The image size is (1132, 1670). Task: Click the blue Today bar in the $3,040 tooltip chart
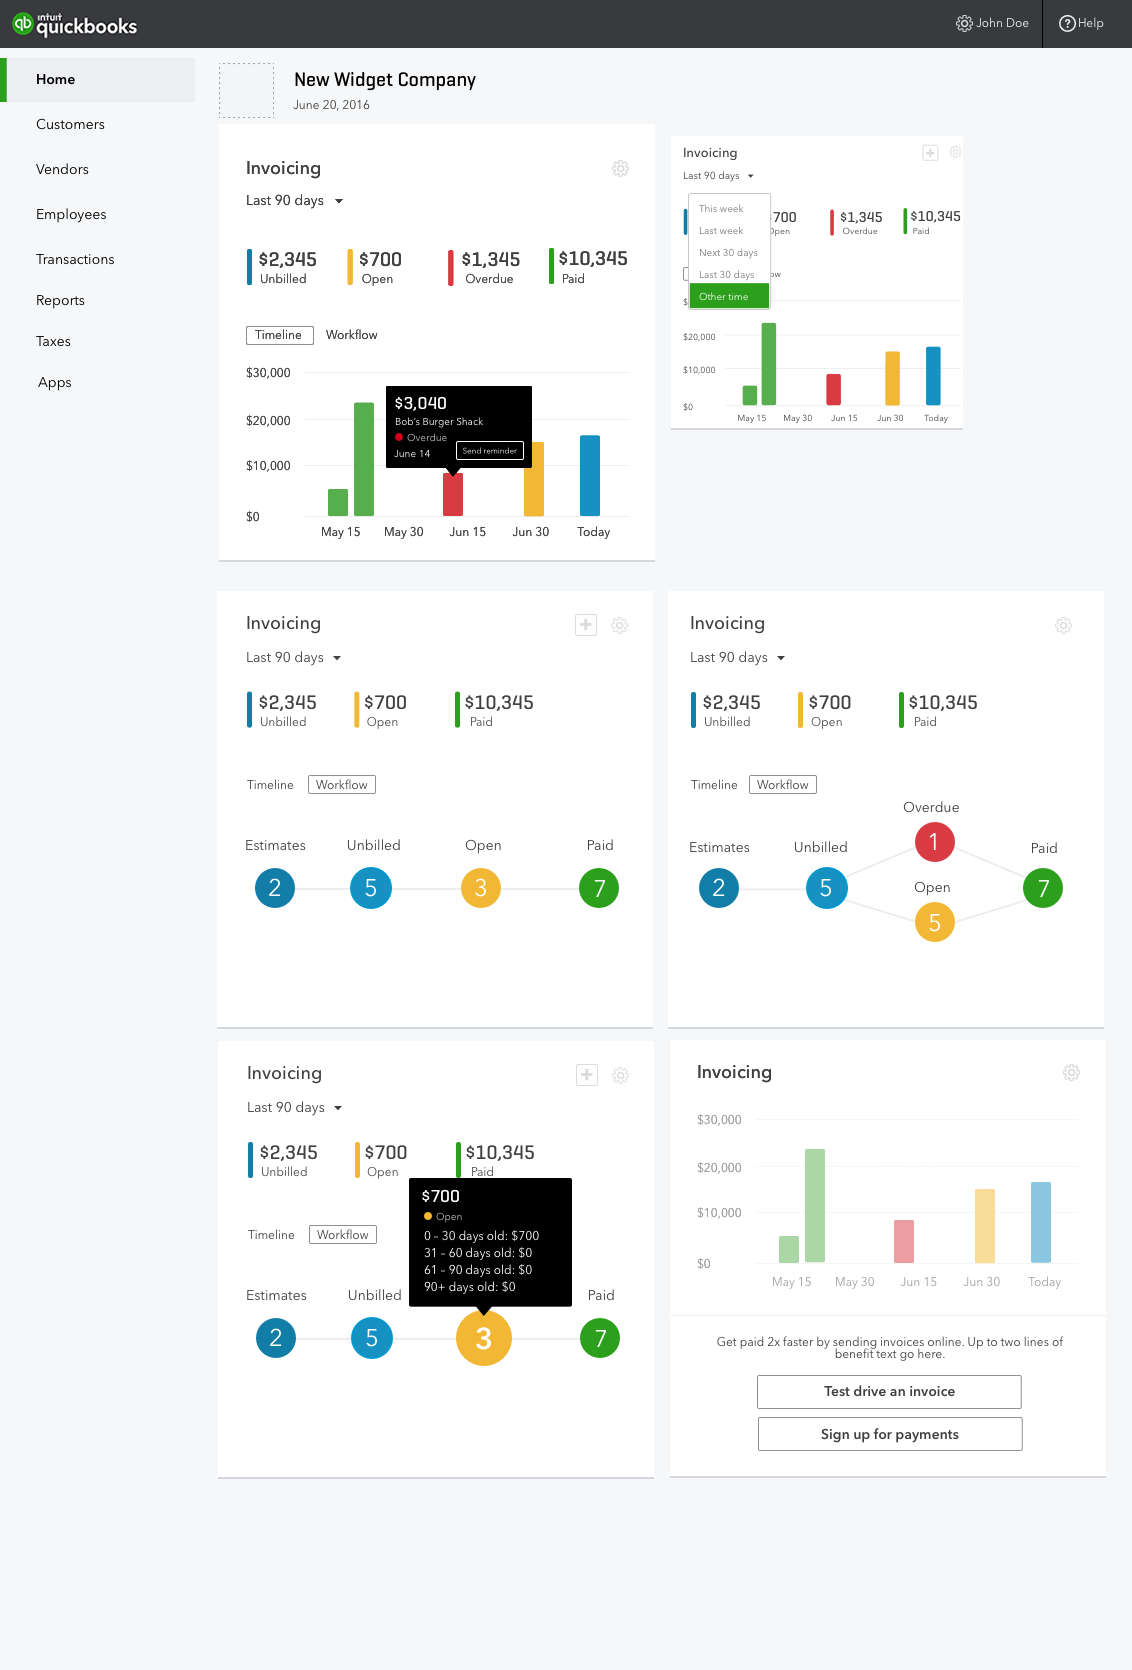point(590,476)
